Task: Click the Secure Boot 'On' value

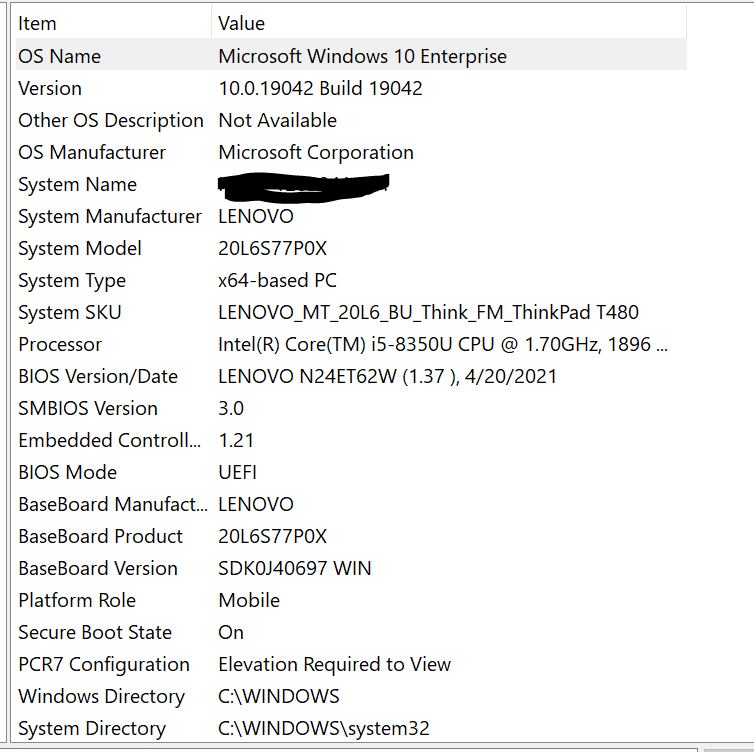Action: point(231,632)
